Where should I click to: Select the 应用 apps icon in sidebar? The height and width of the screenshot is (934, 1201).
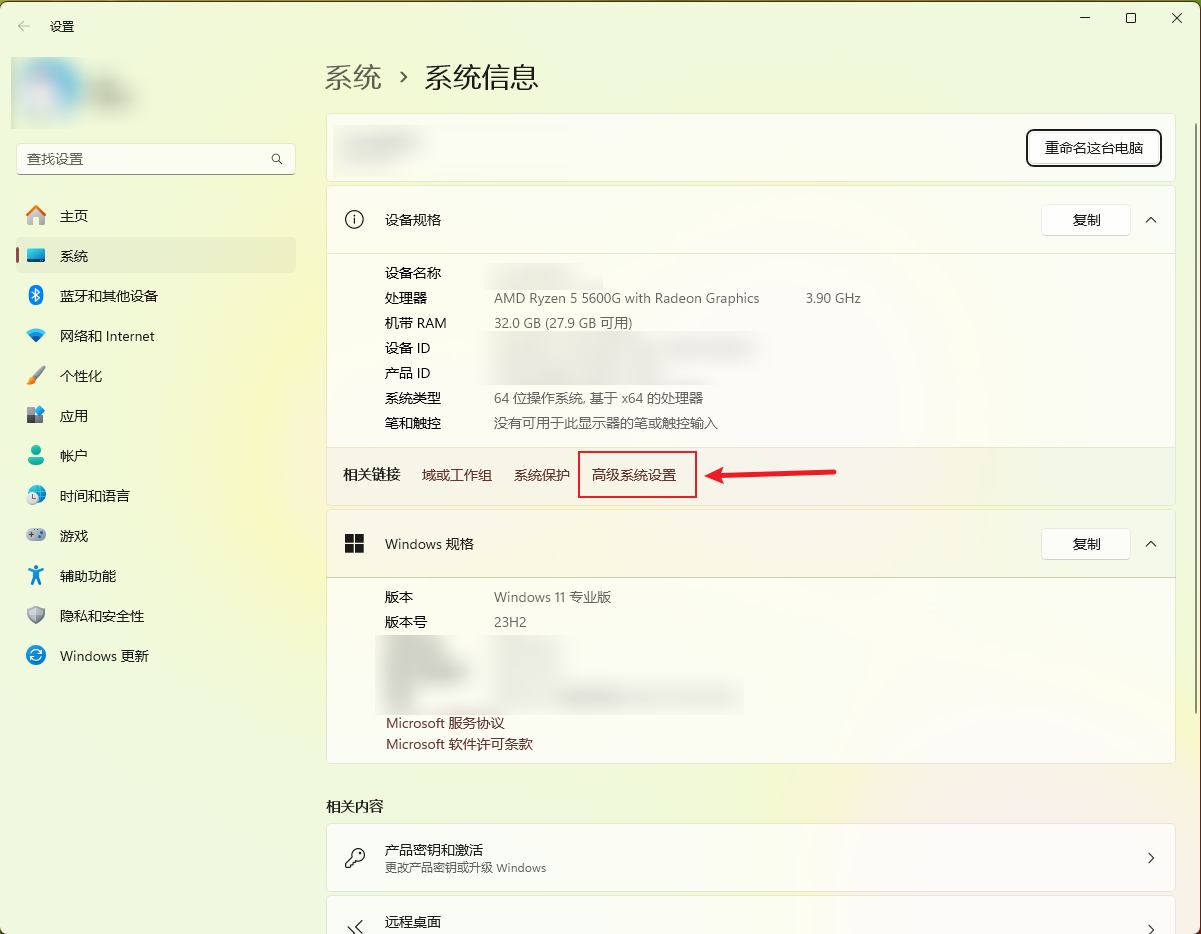click(36, 416)
